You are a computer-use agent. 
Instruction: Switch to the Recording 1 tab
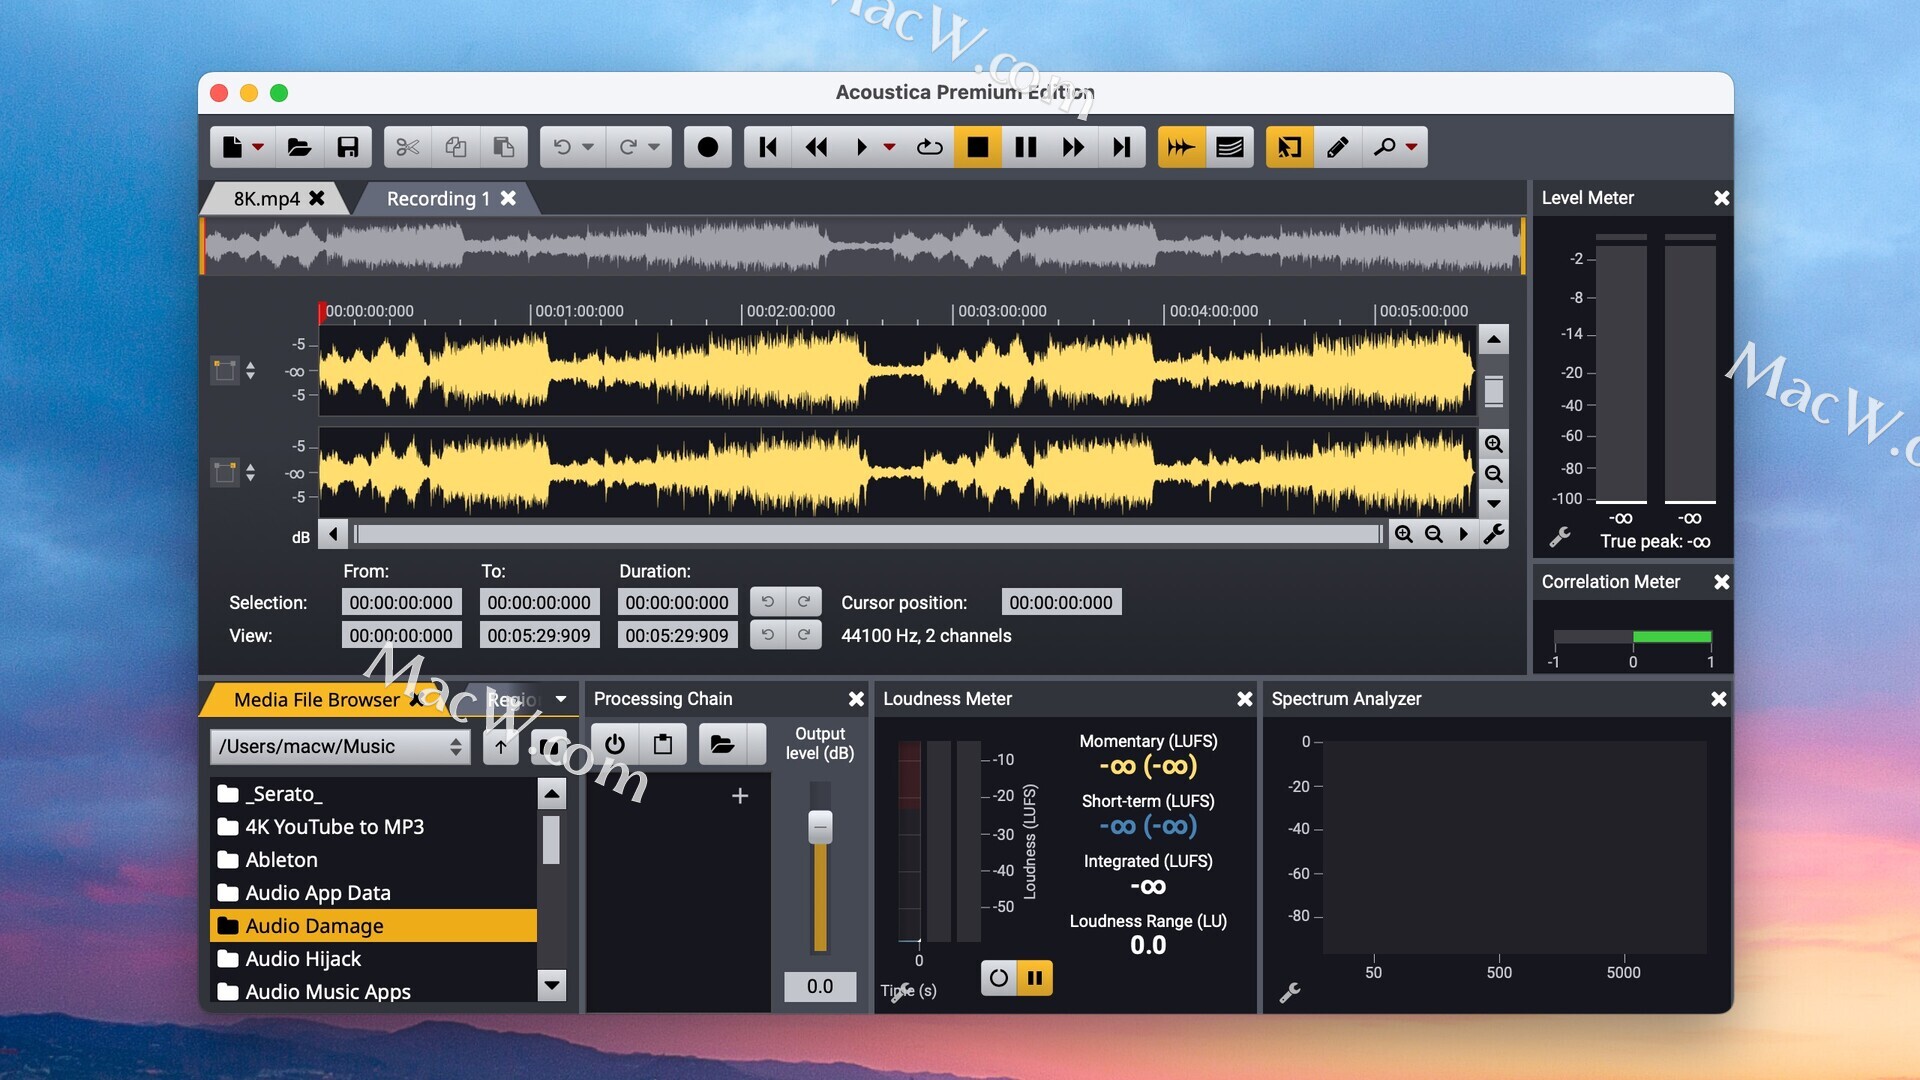(x=438, y=198)
